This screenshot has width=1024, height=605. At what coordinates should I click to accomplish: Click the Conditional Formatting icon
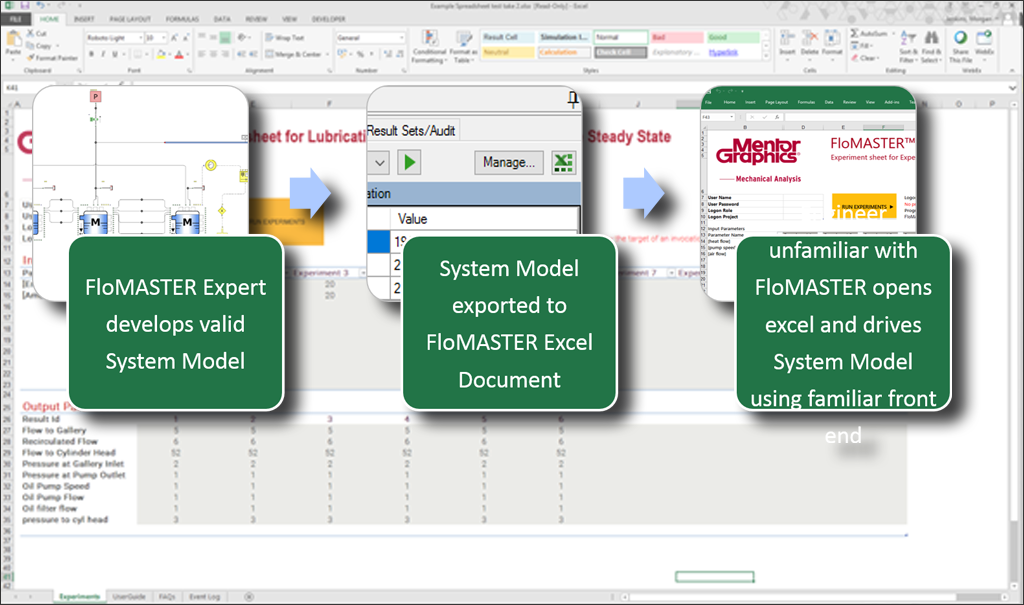[430, 40]
